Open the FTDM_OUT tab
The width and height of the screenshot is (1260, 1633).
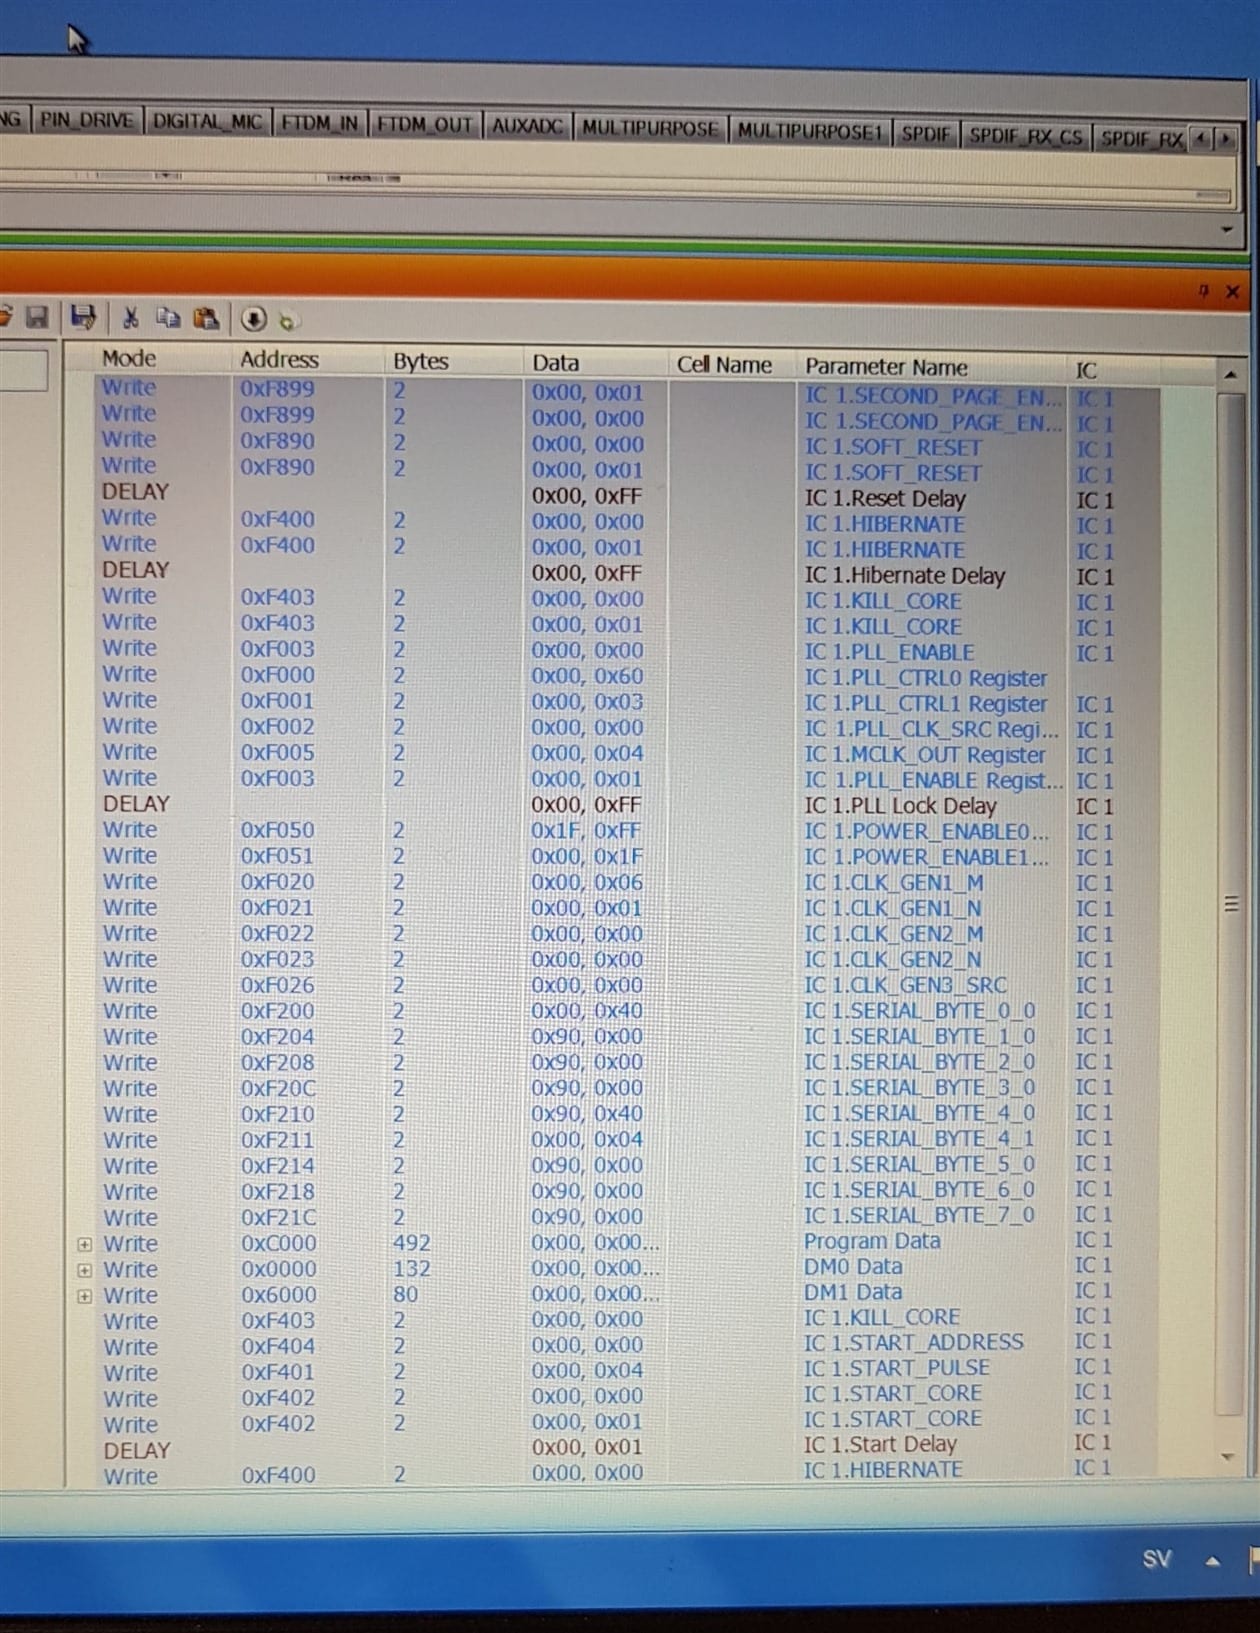(x=424, y=125)
